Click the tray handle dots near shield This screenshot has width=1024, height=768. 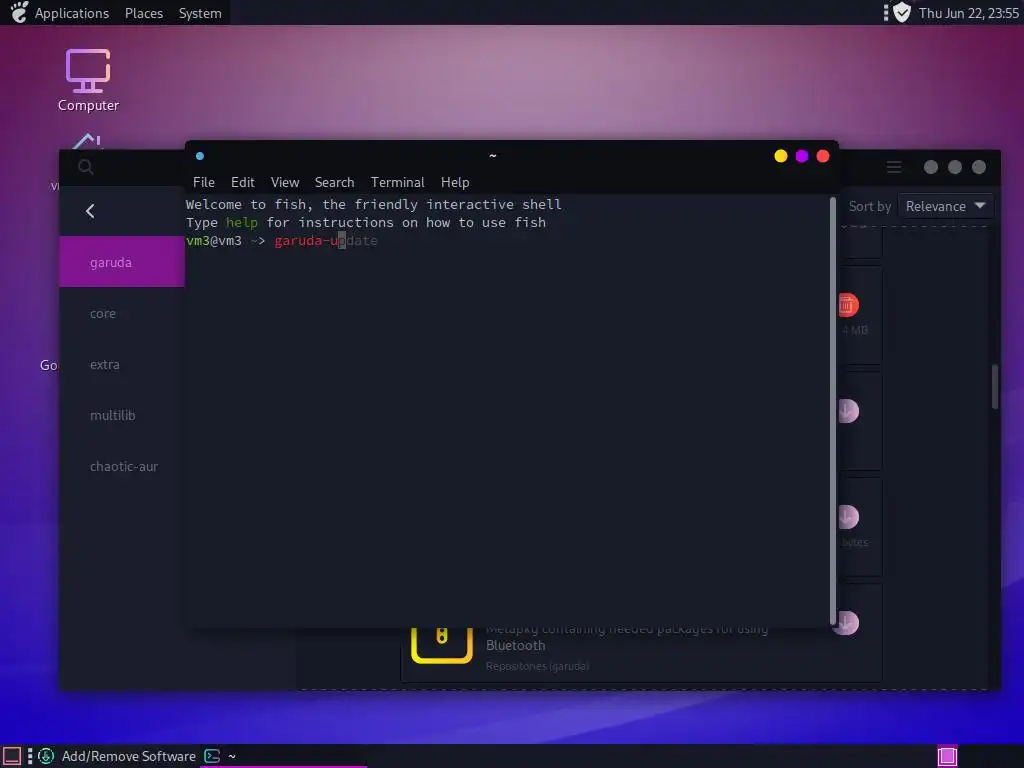point(886,12)
